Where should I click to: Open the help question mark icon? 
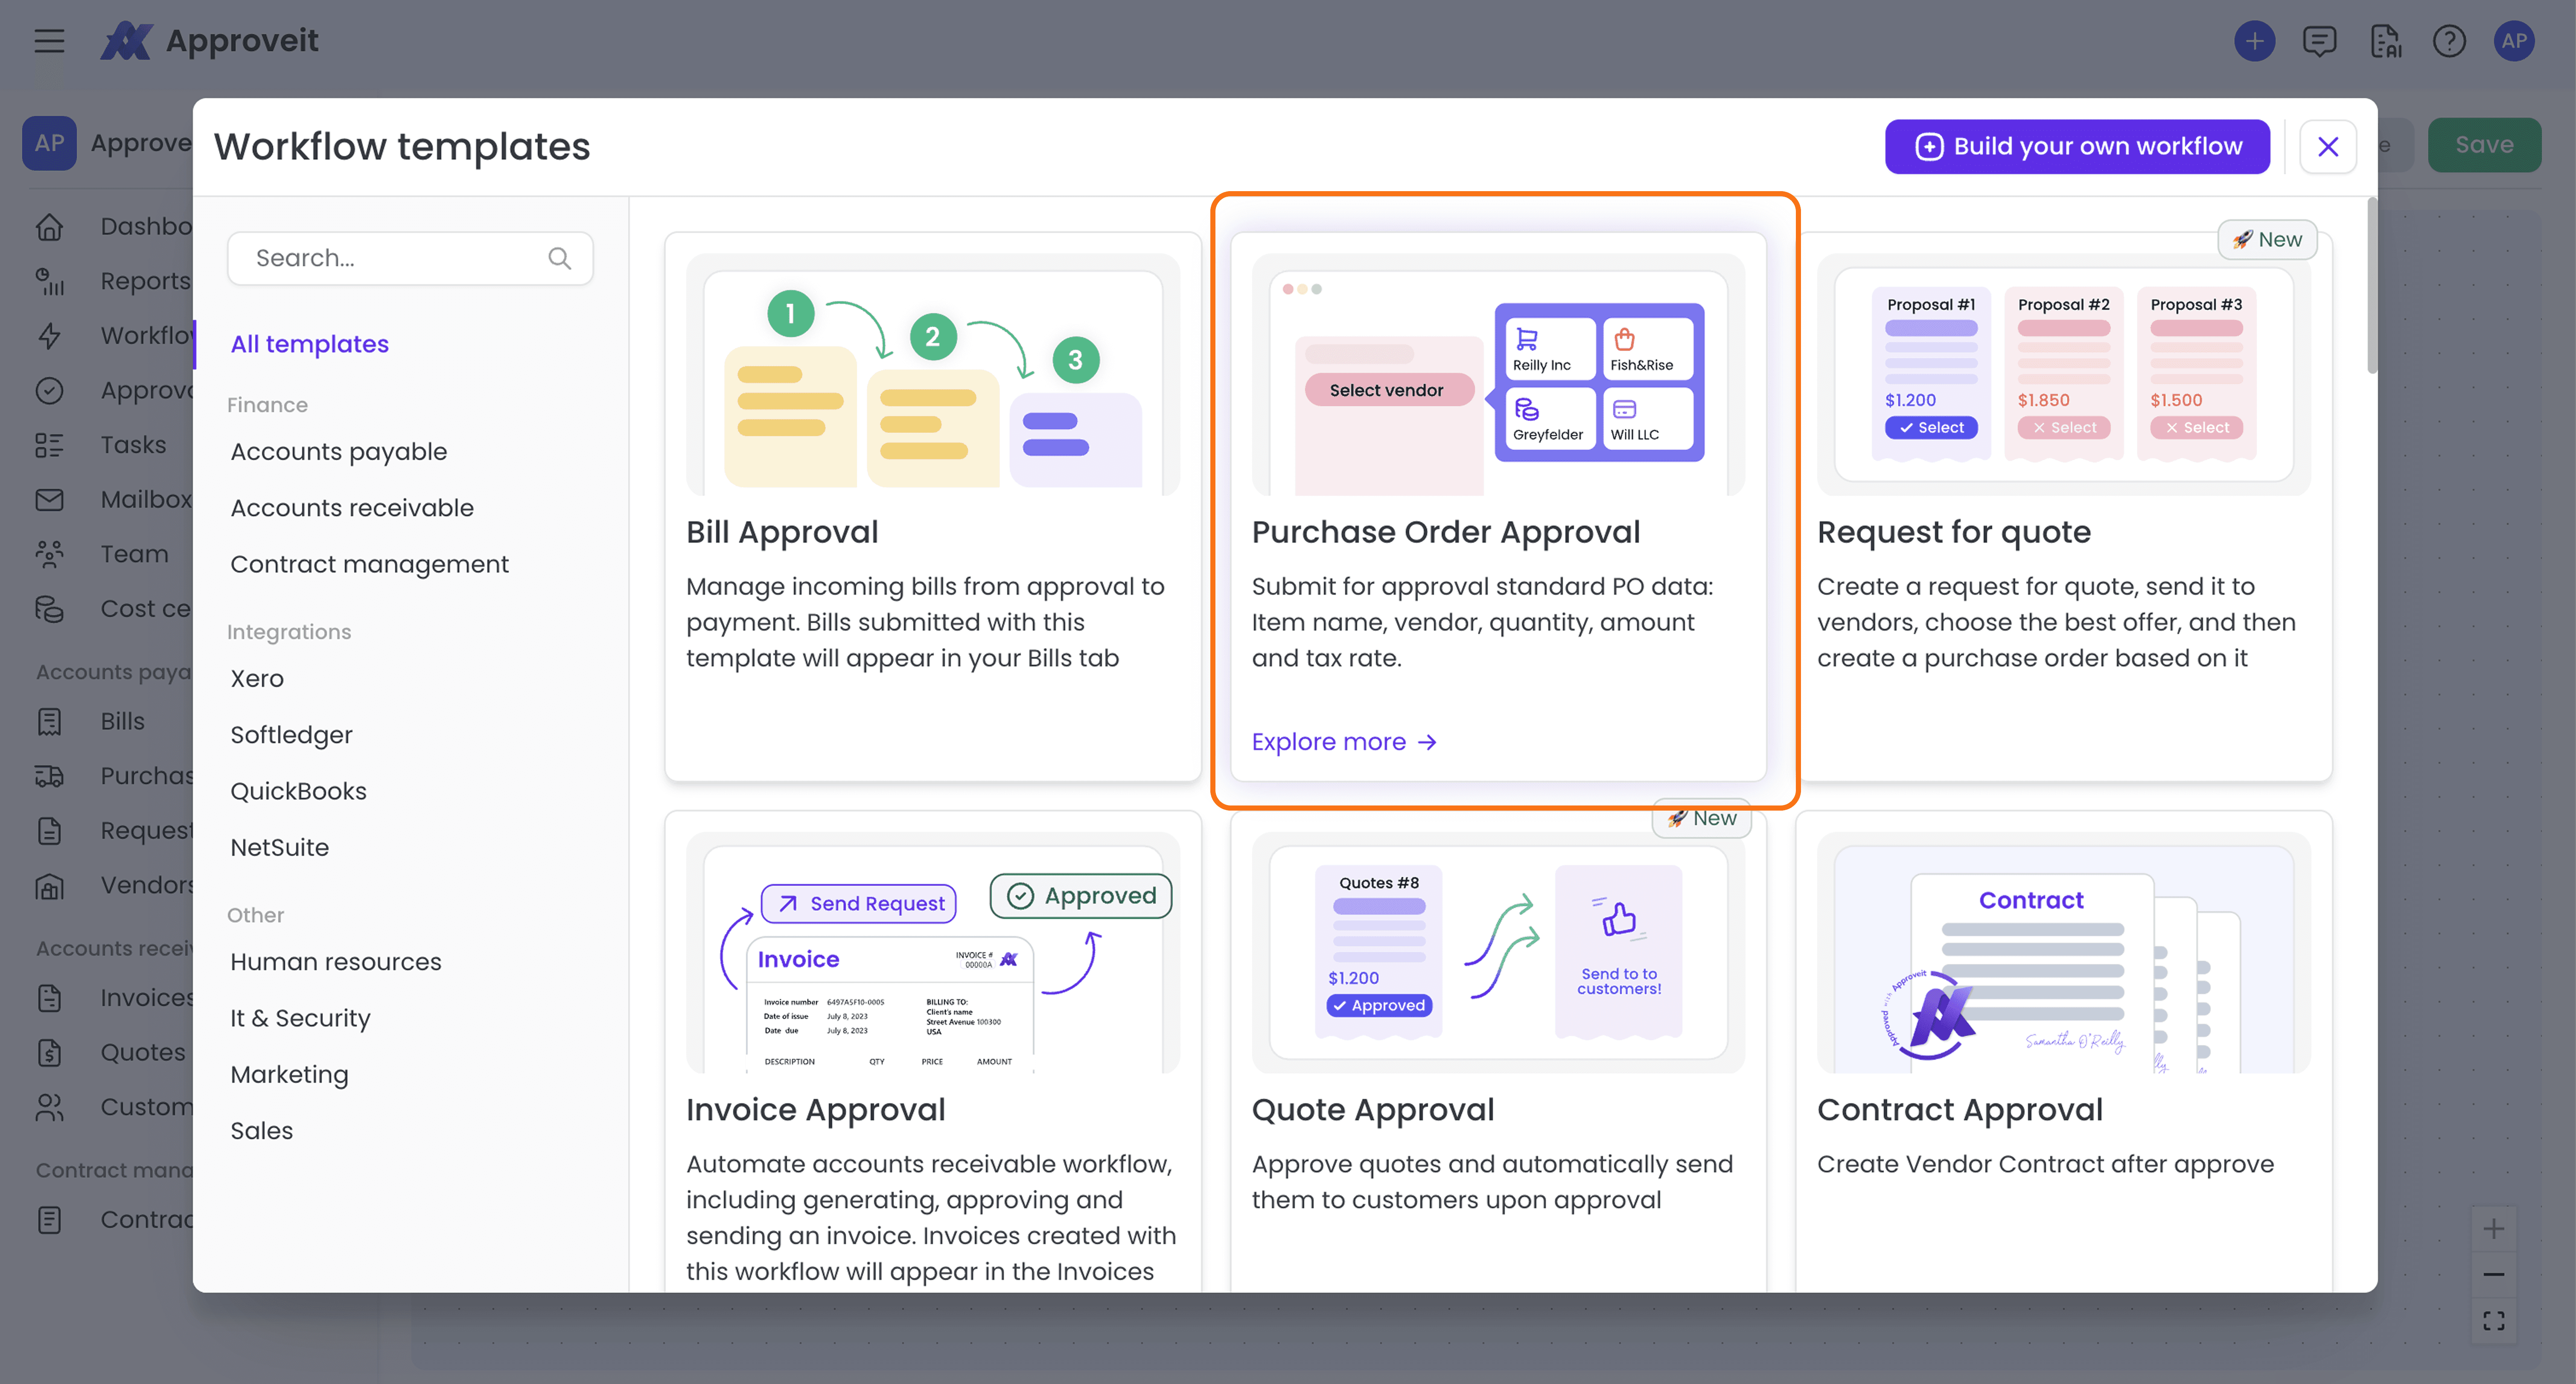pyautogui.click(x=2449, y=41)
